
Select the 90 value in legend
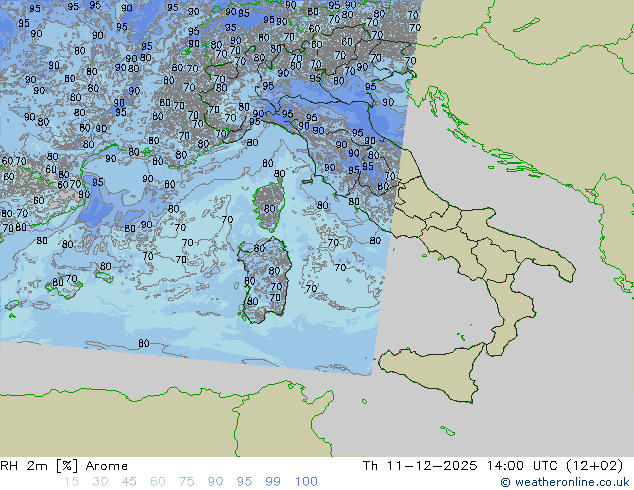click(x=215, y=482)
